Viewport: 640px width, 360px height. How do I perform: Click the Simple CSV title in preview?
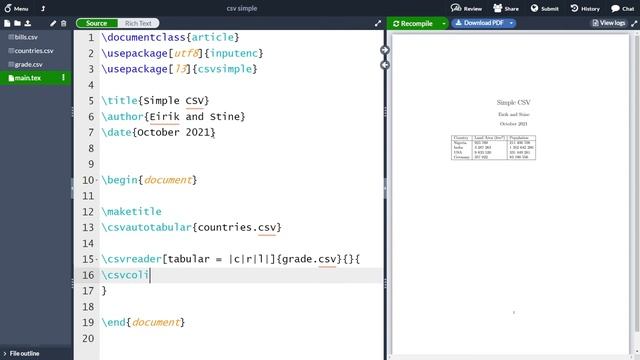tap(513, 102)
